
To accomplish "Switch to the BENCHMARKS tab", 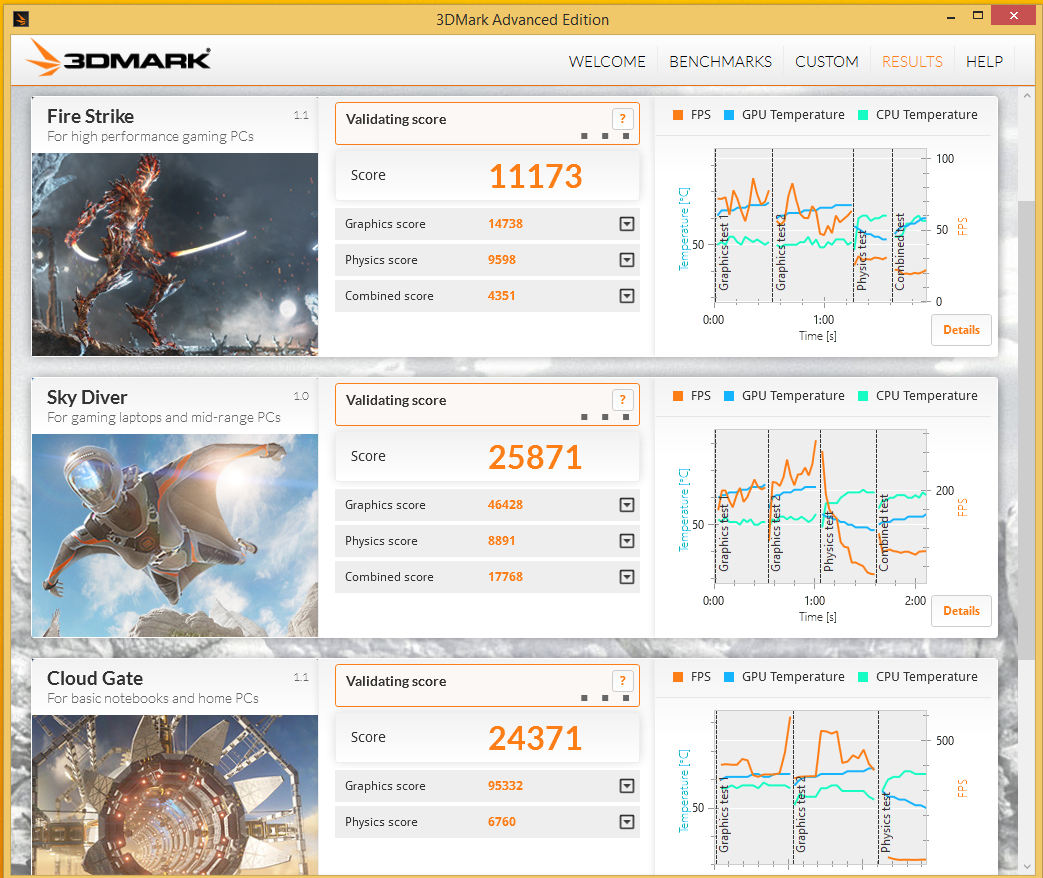I will (x=720, y=62).
